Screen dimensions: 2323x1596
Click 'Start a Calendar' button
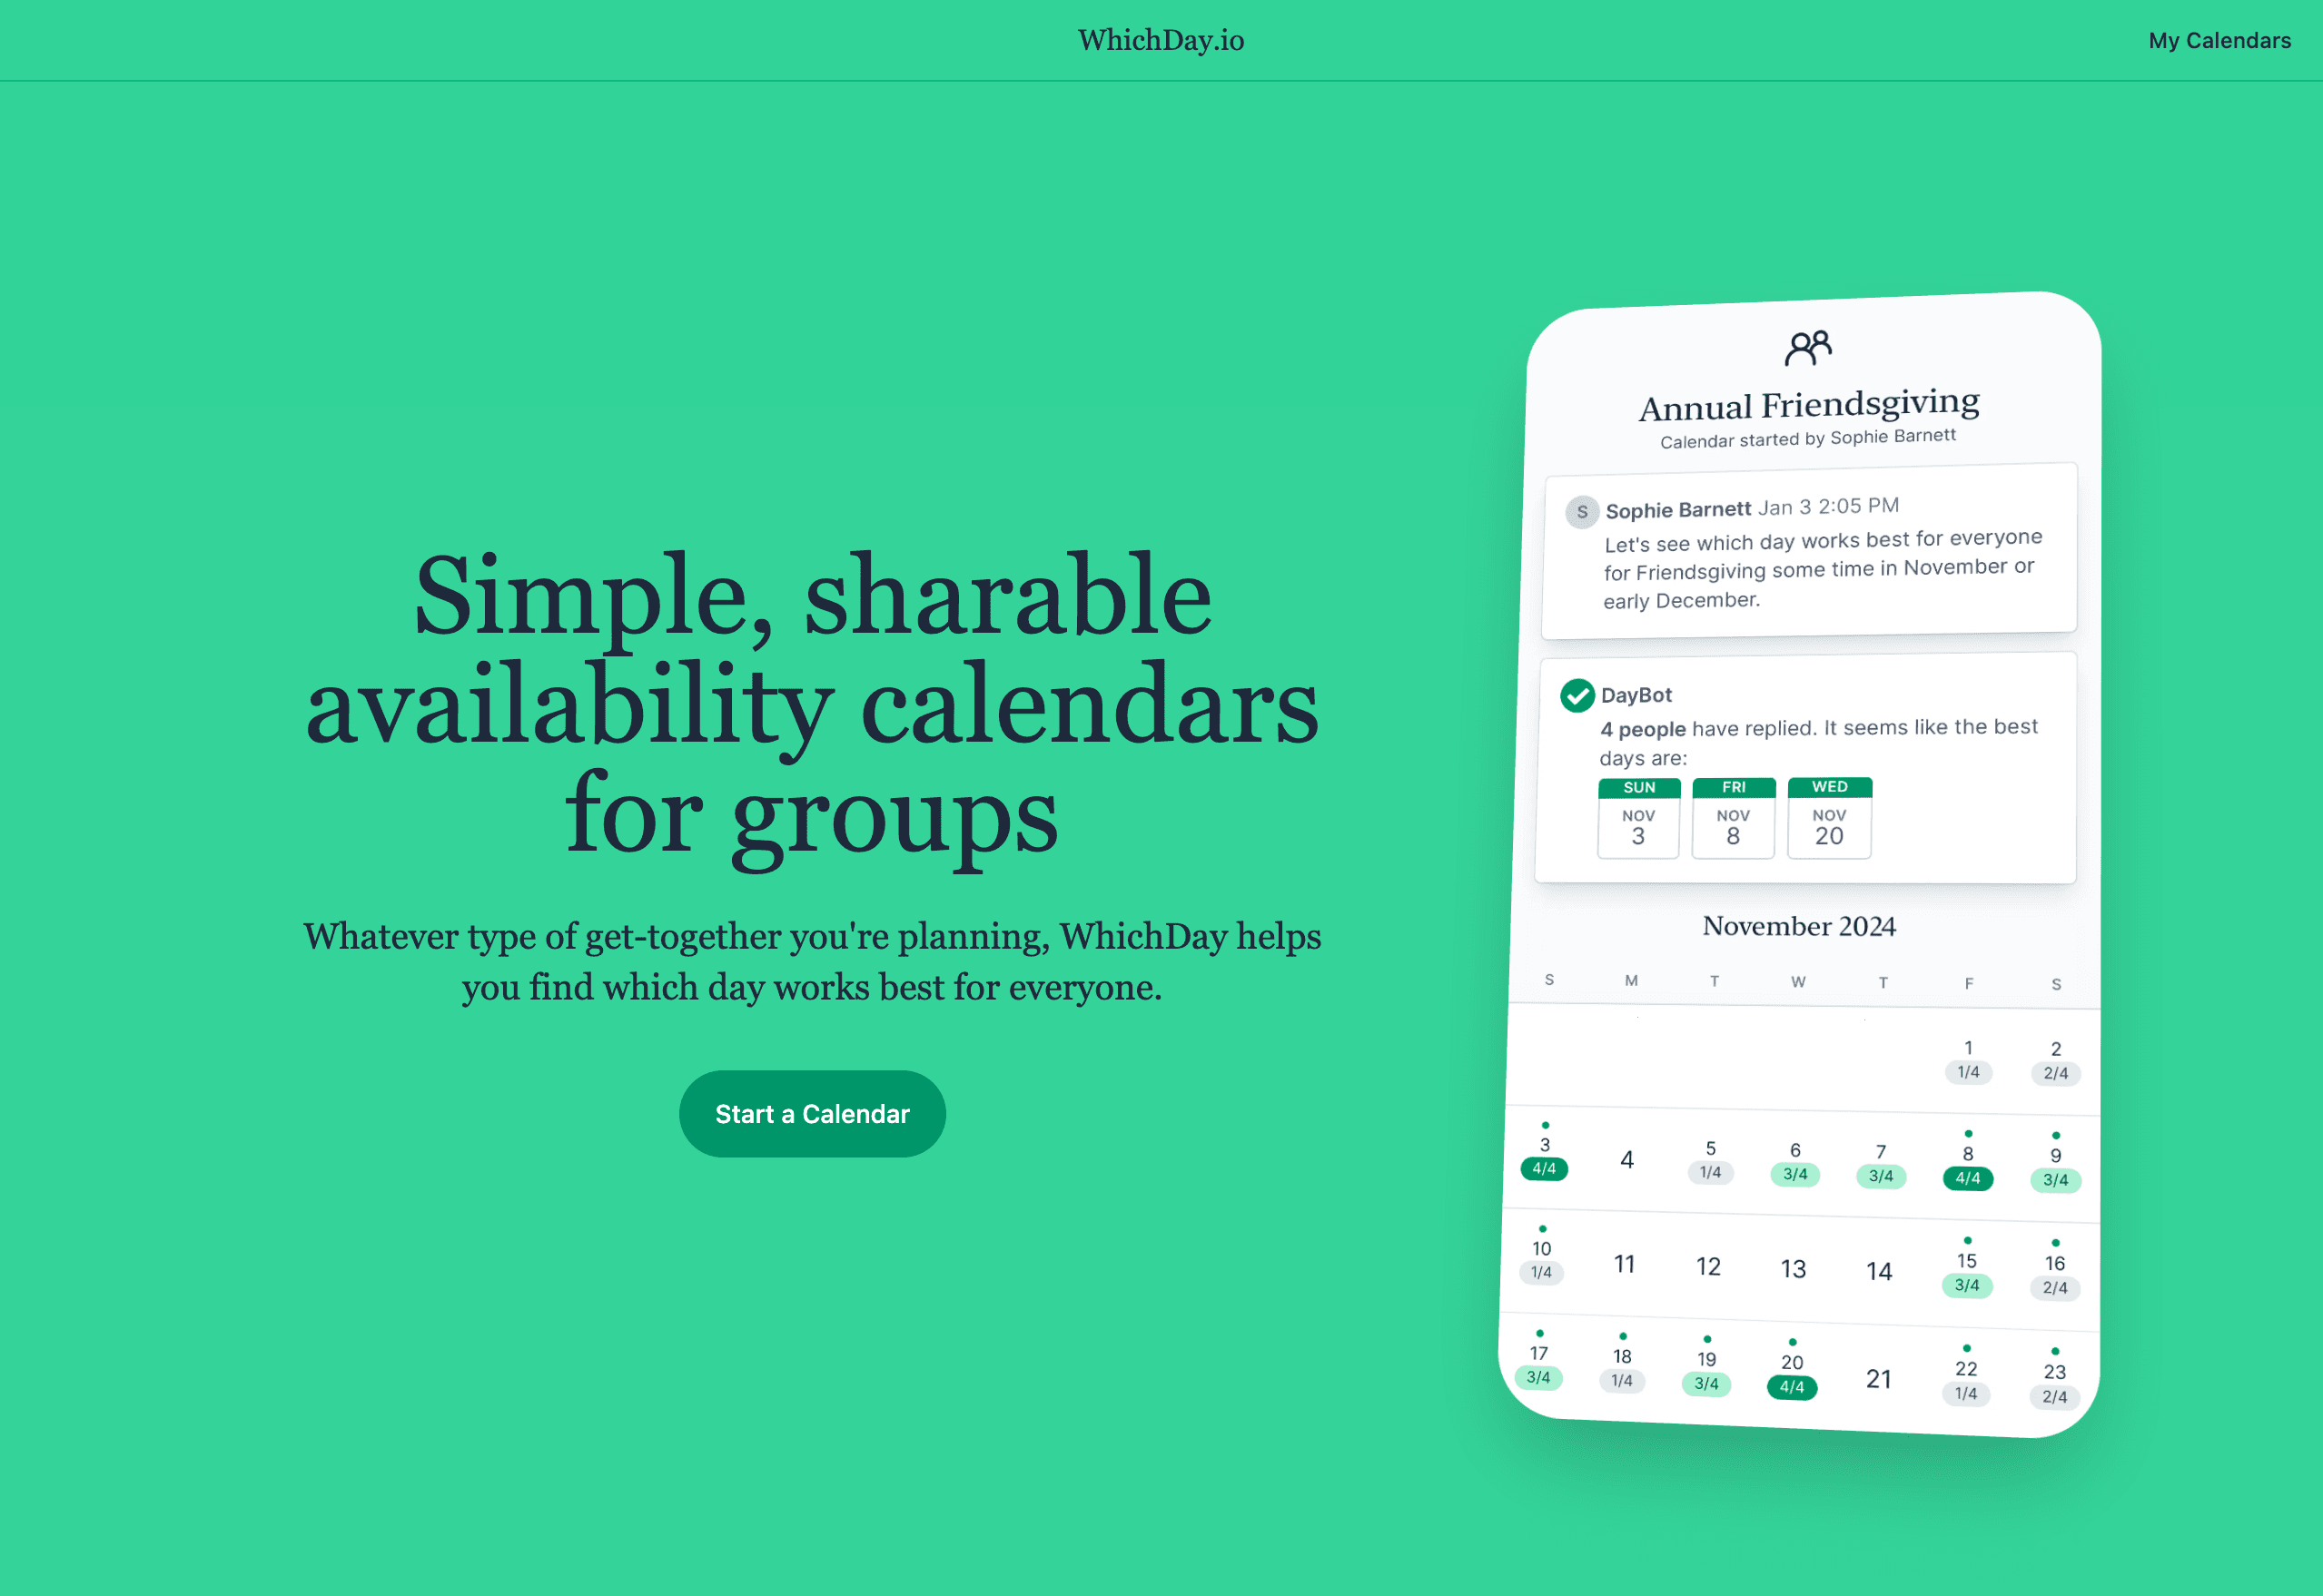tap(812, 1112)
